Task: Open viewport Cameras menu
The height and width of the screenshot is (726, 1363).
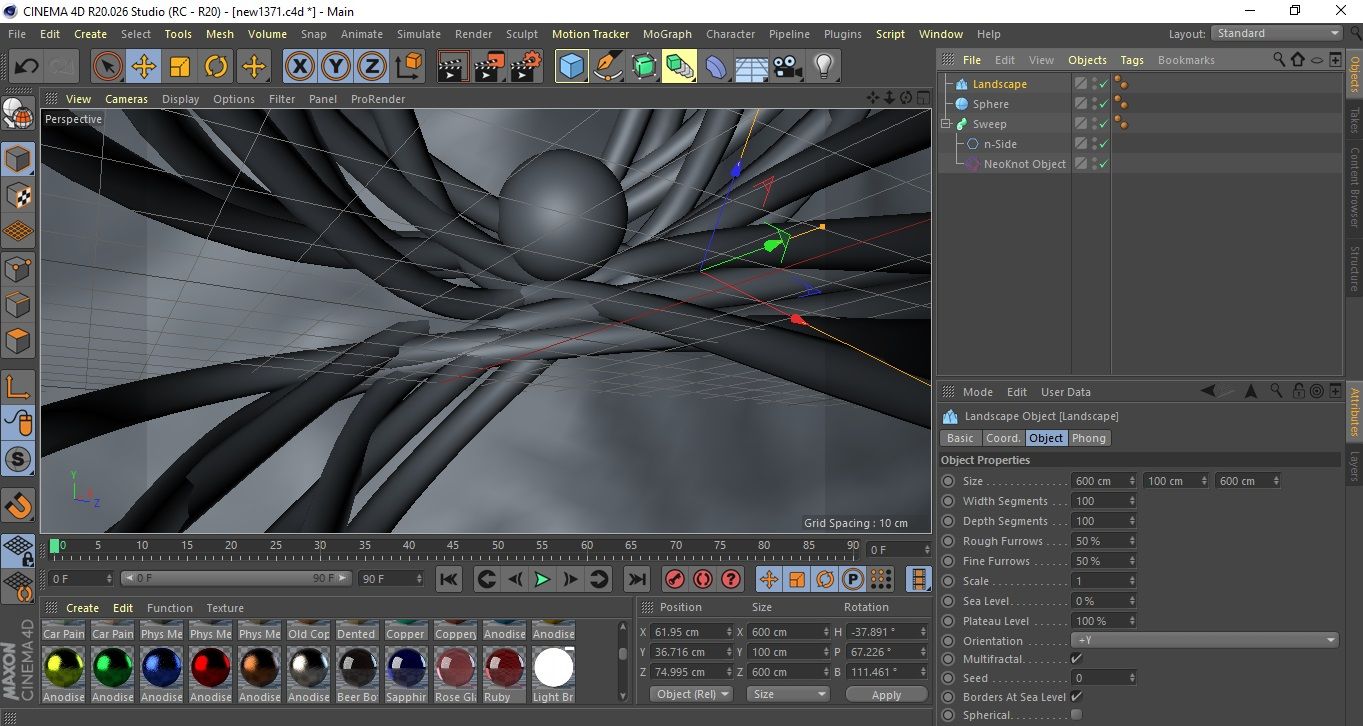Action: pos(127,99)
